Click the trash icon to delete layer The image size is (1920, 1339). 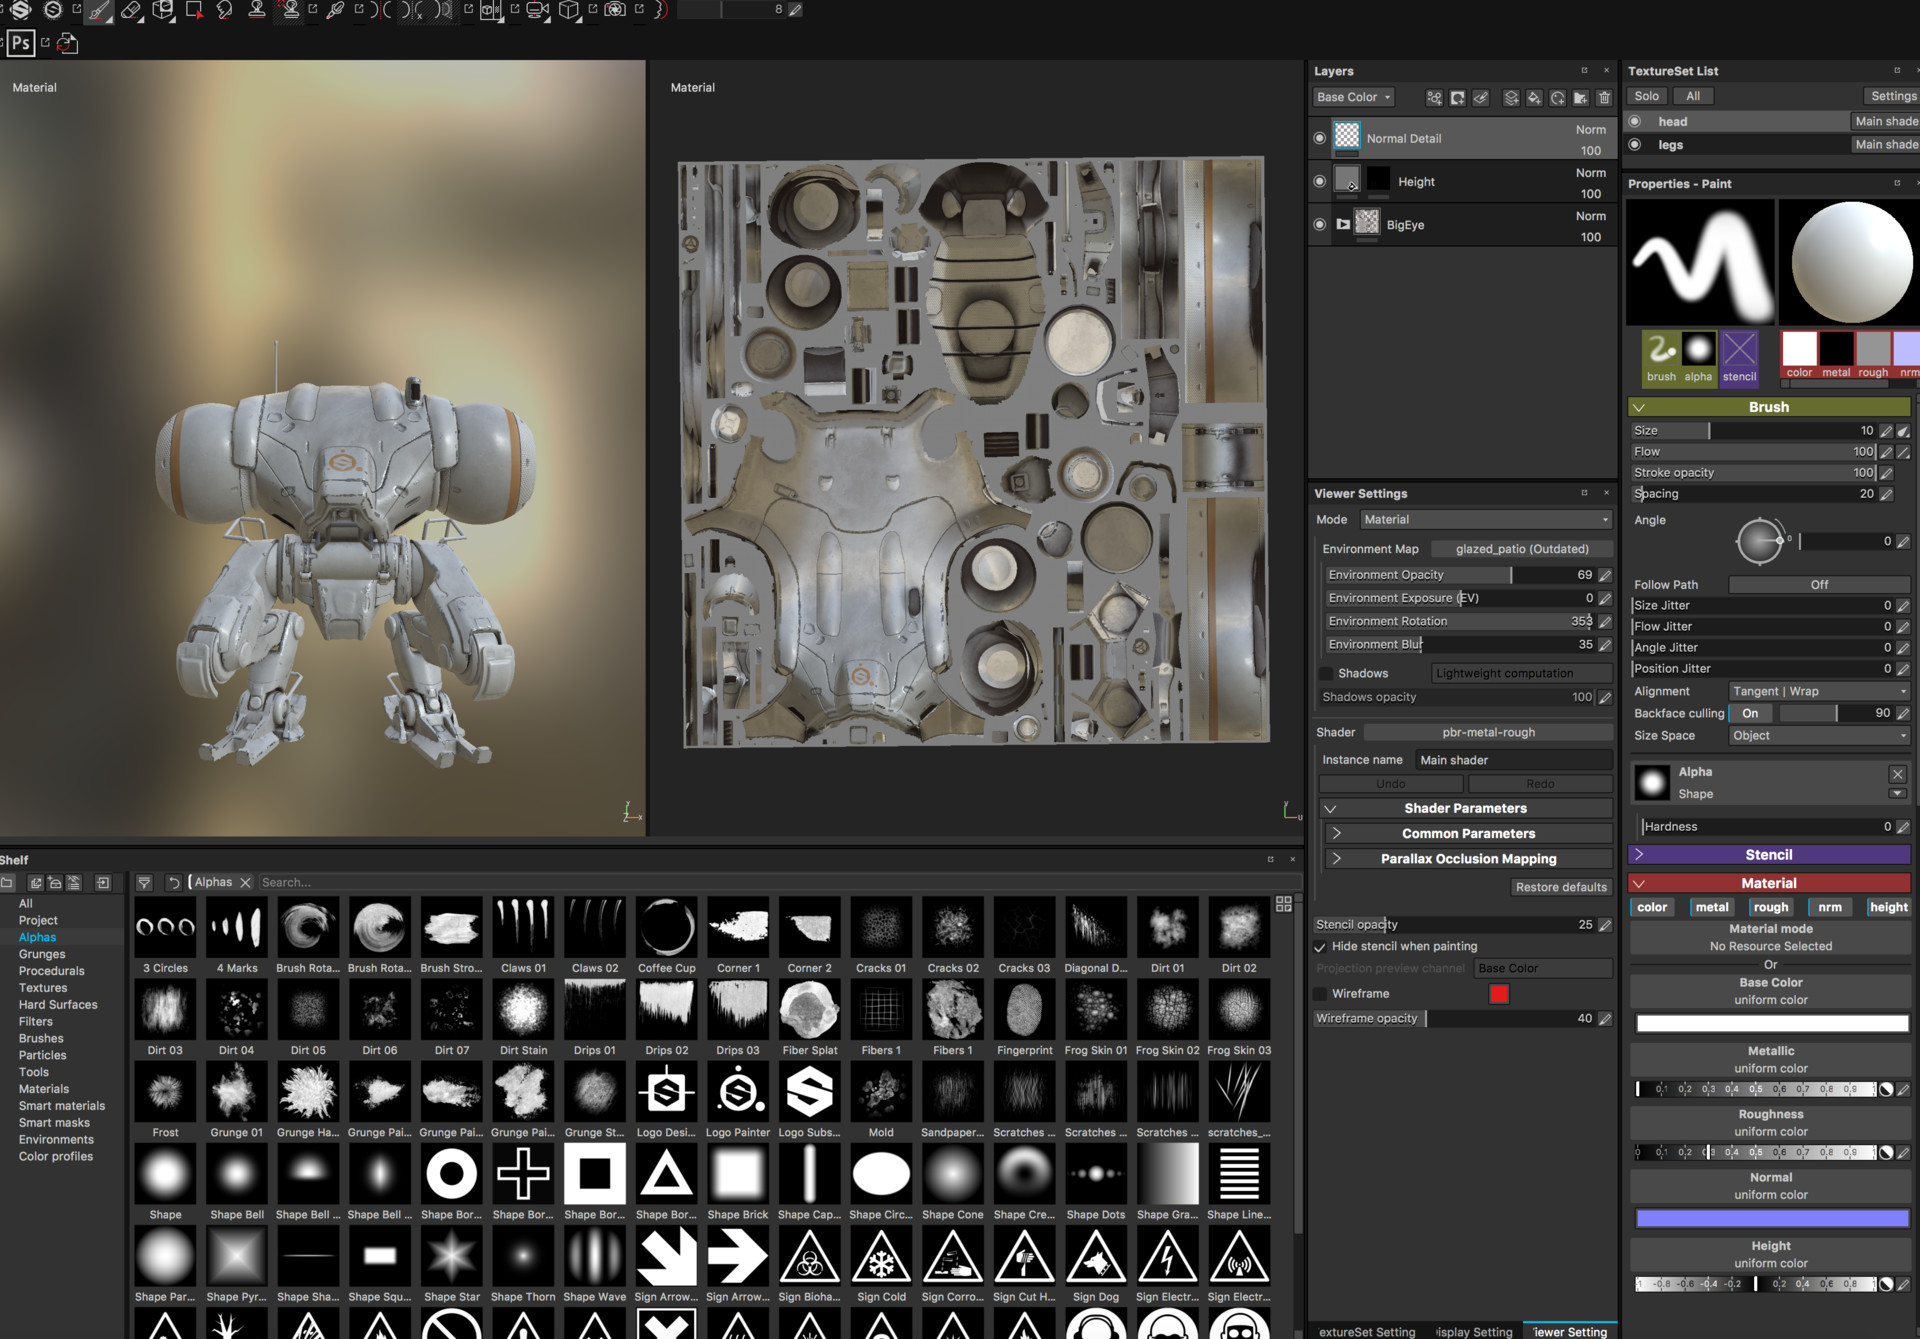coord(1605,97)
